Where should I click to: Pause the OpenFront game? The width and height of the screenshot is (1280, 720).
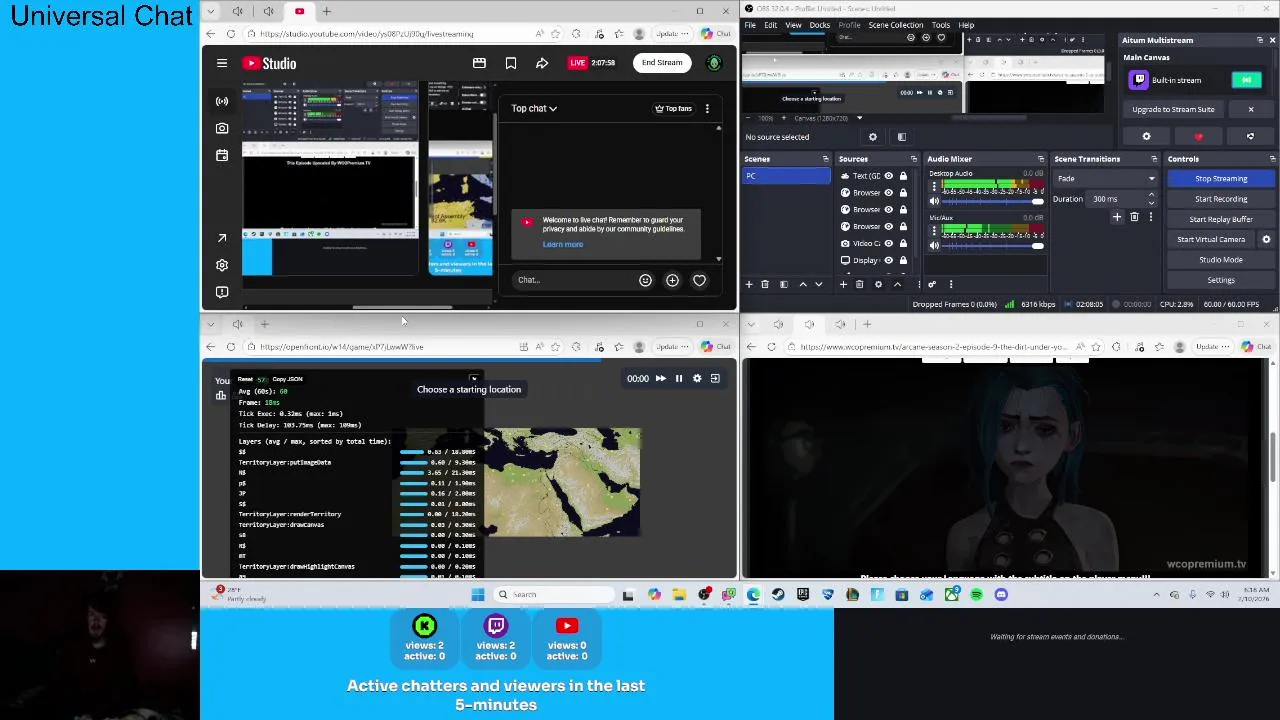pyautogui.click(x=678, y=378)
